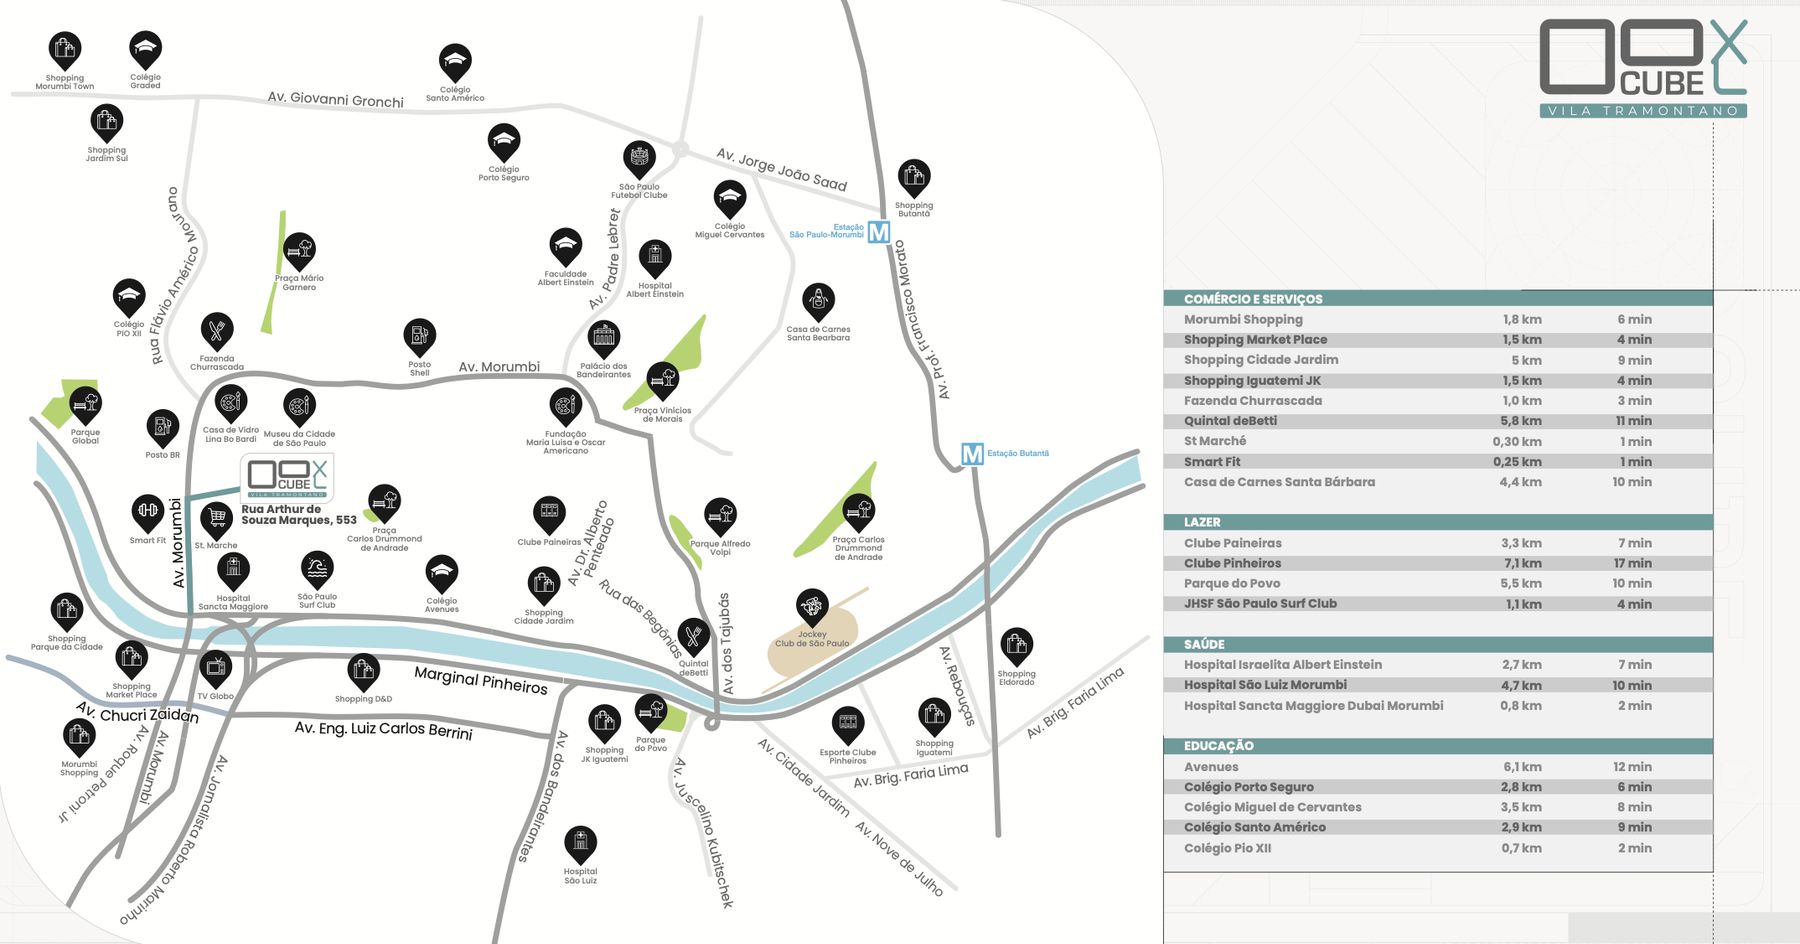Select the São Paulo Surf Club pin

point(317,571)
